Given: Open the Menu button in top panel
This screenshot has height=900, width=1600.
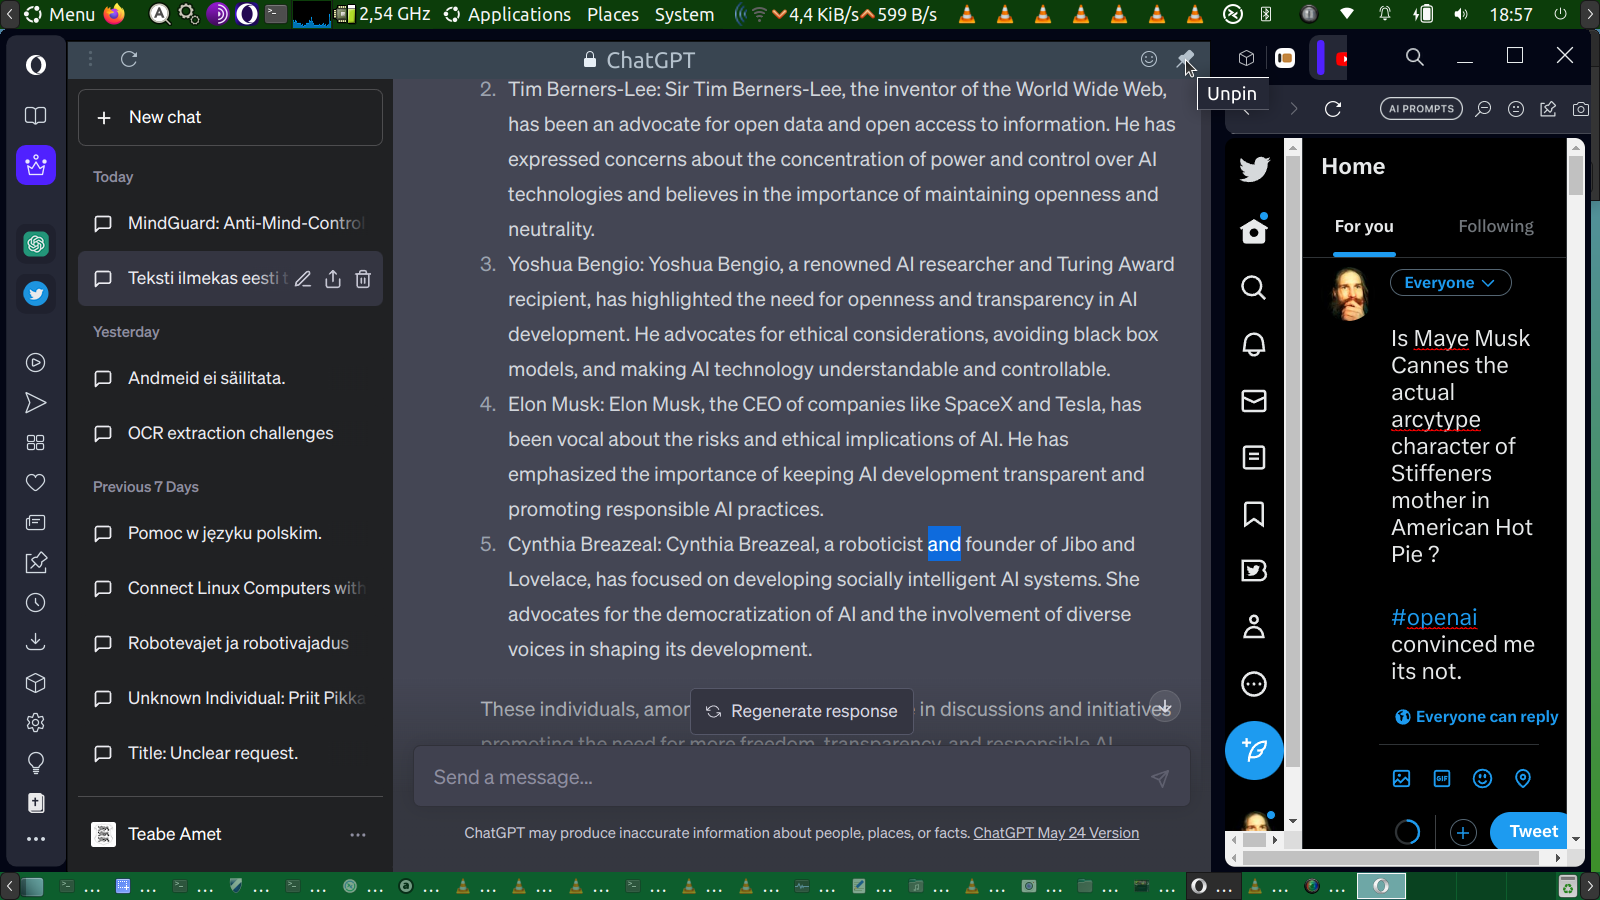Looking at the screenshot, I should click(x=60, y=14).
